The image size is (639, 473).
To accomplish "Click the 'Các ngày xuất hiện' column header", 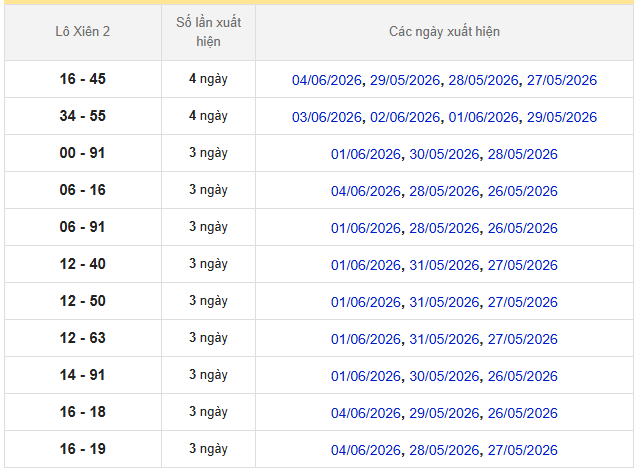I will click(444, 32).
